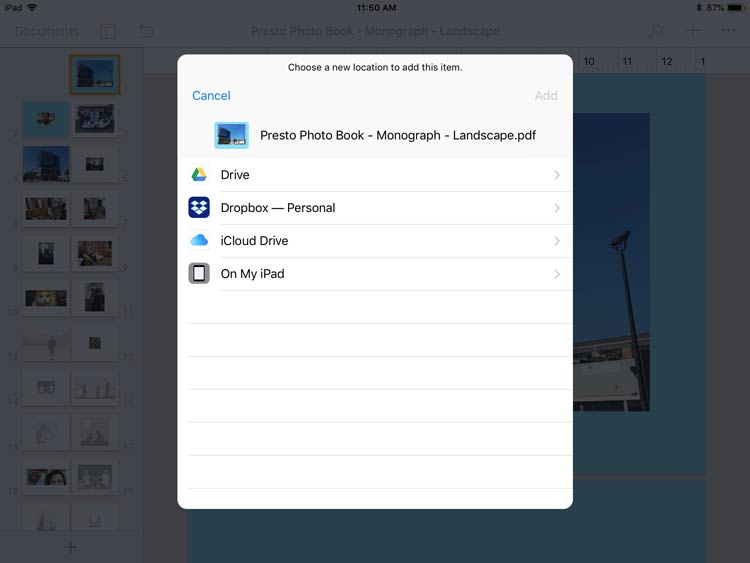Tap the insert plus icon in top toolbar
This screenshot has width=750, height=563.
693,32
